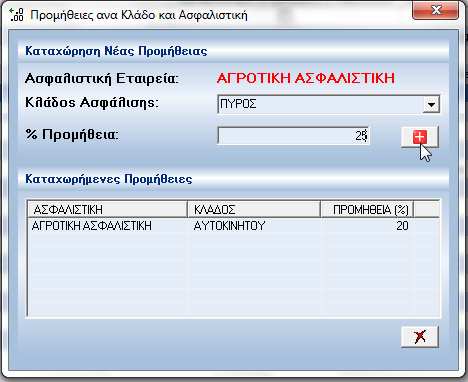Open the Κλάδος Ασφάλισης dropdown arrow
The image size is (468, 382).
point(431,105)
